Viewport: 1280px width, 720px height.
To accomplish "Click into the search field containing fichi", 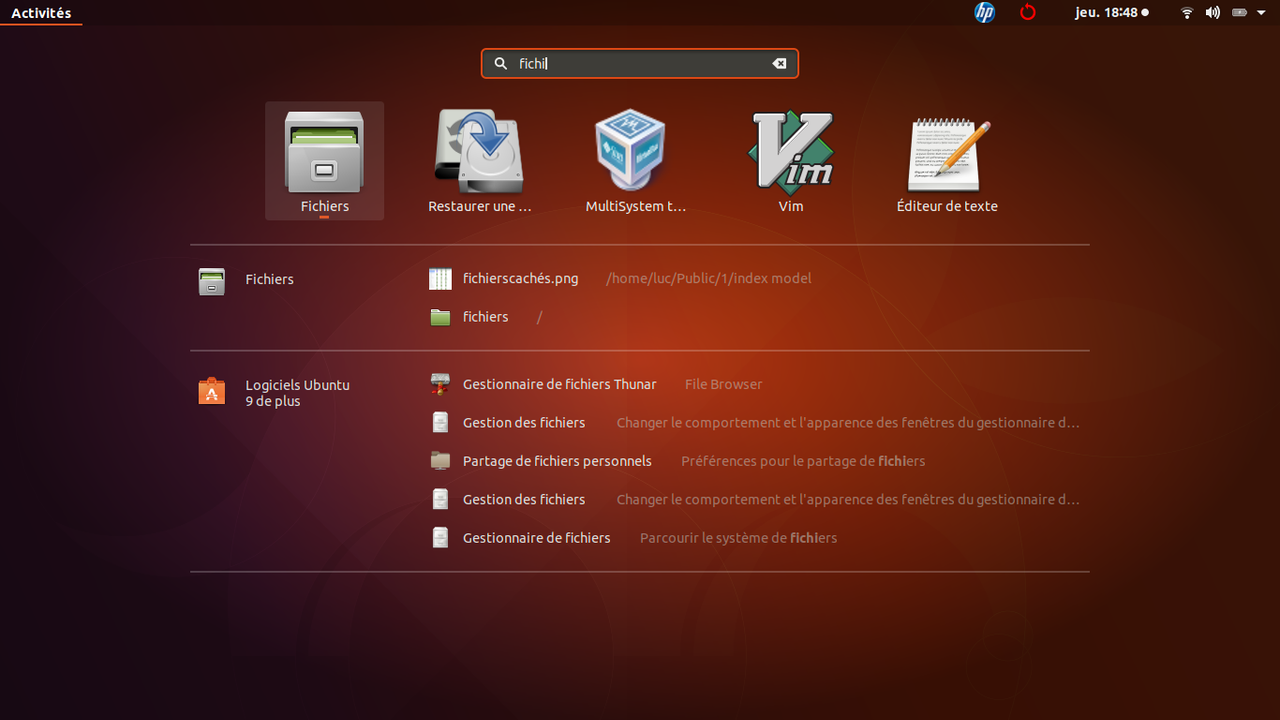I will (640, 63).
